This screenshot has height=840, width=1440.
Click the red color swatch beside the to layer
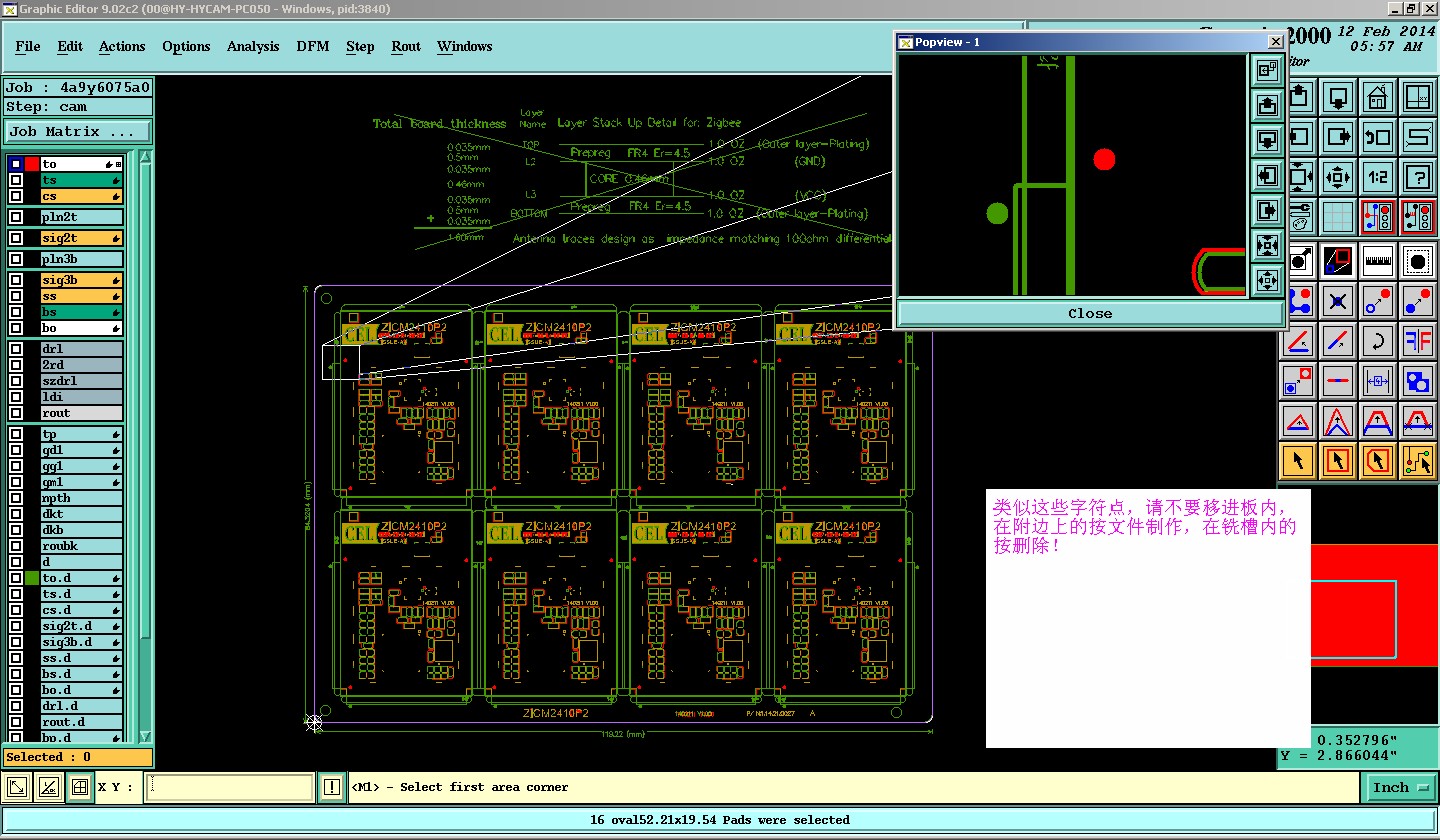[x=32, y=163]
